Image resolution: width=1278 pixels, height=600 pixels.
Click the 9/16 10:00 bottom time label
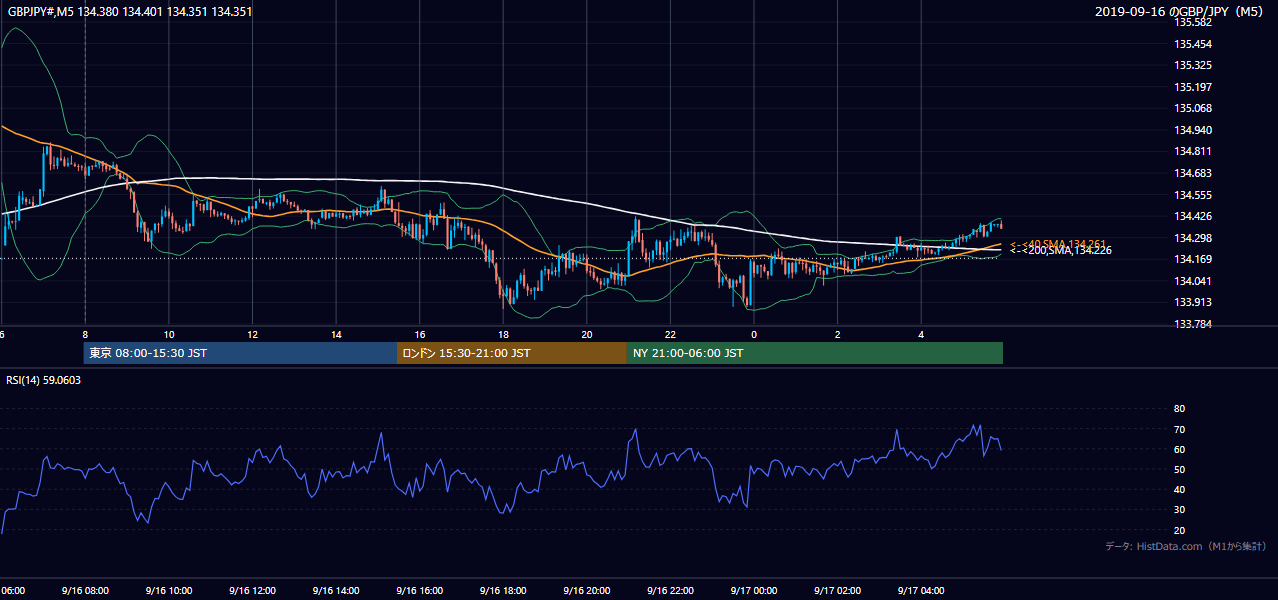pos(168,591)
